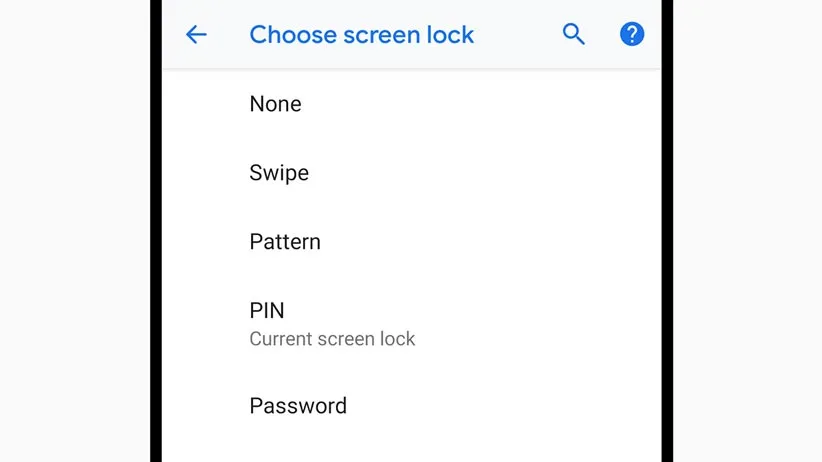
Task: Click the "Swipe" text label
Action: (279, 173)
